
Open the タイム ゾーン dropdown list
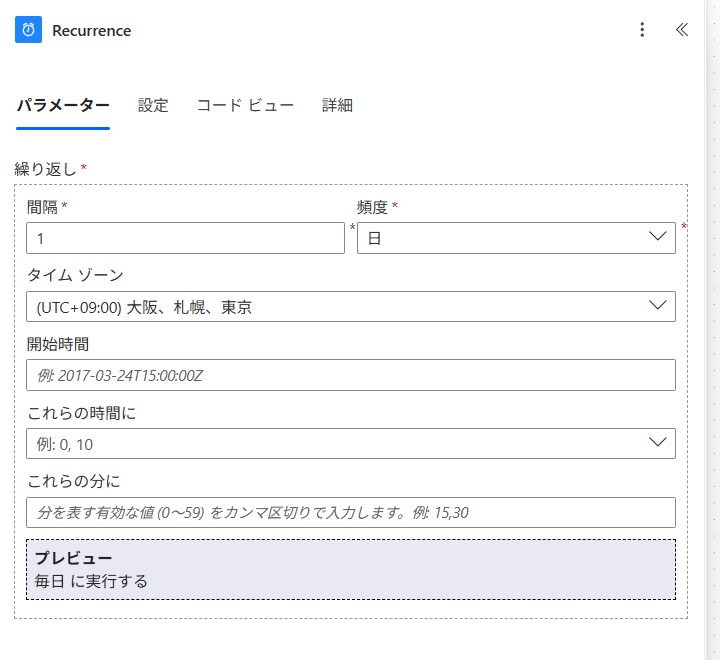[x=350, y=306]
